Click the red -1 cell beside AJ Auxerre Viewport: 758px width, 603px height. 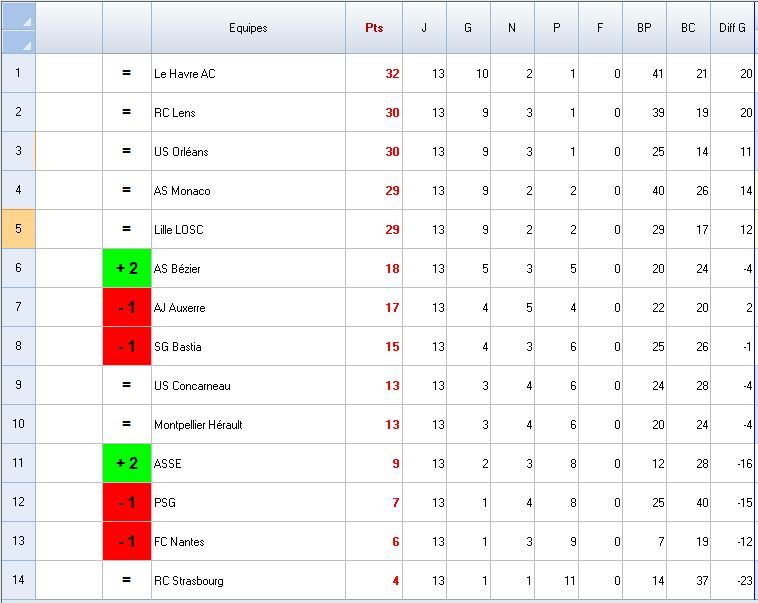[x=127, y=307]
